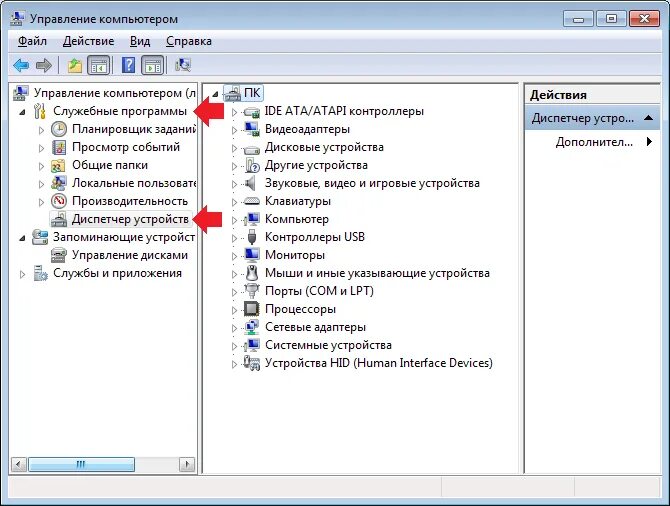Click the Службы и приложения icon
Image resolution: width=670 pixels, height=506 pixels.
click(40, 273)
